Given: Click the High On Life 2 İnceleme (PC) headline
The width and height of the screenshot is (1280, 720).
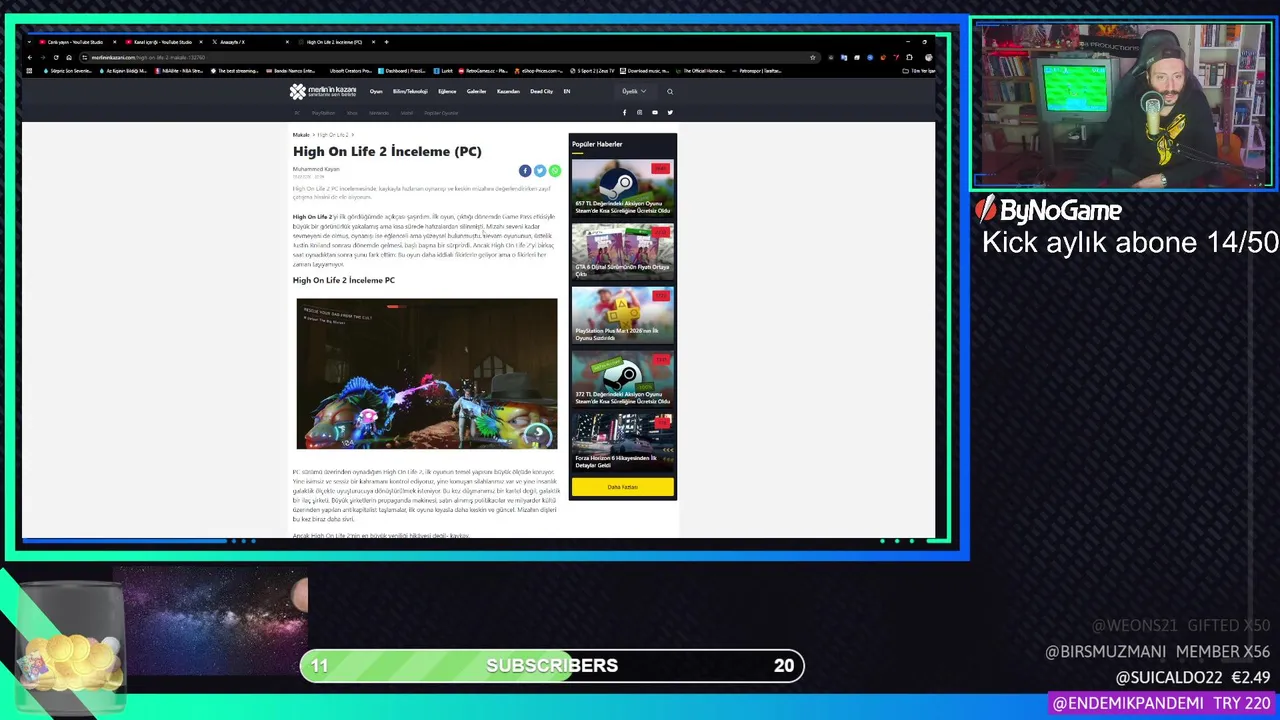Looking at the screenshot, I should point(387,151).
